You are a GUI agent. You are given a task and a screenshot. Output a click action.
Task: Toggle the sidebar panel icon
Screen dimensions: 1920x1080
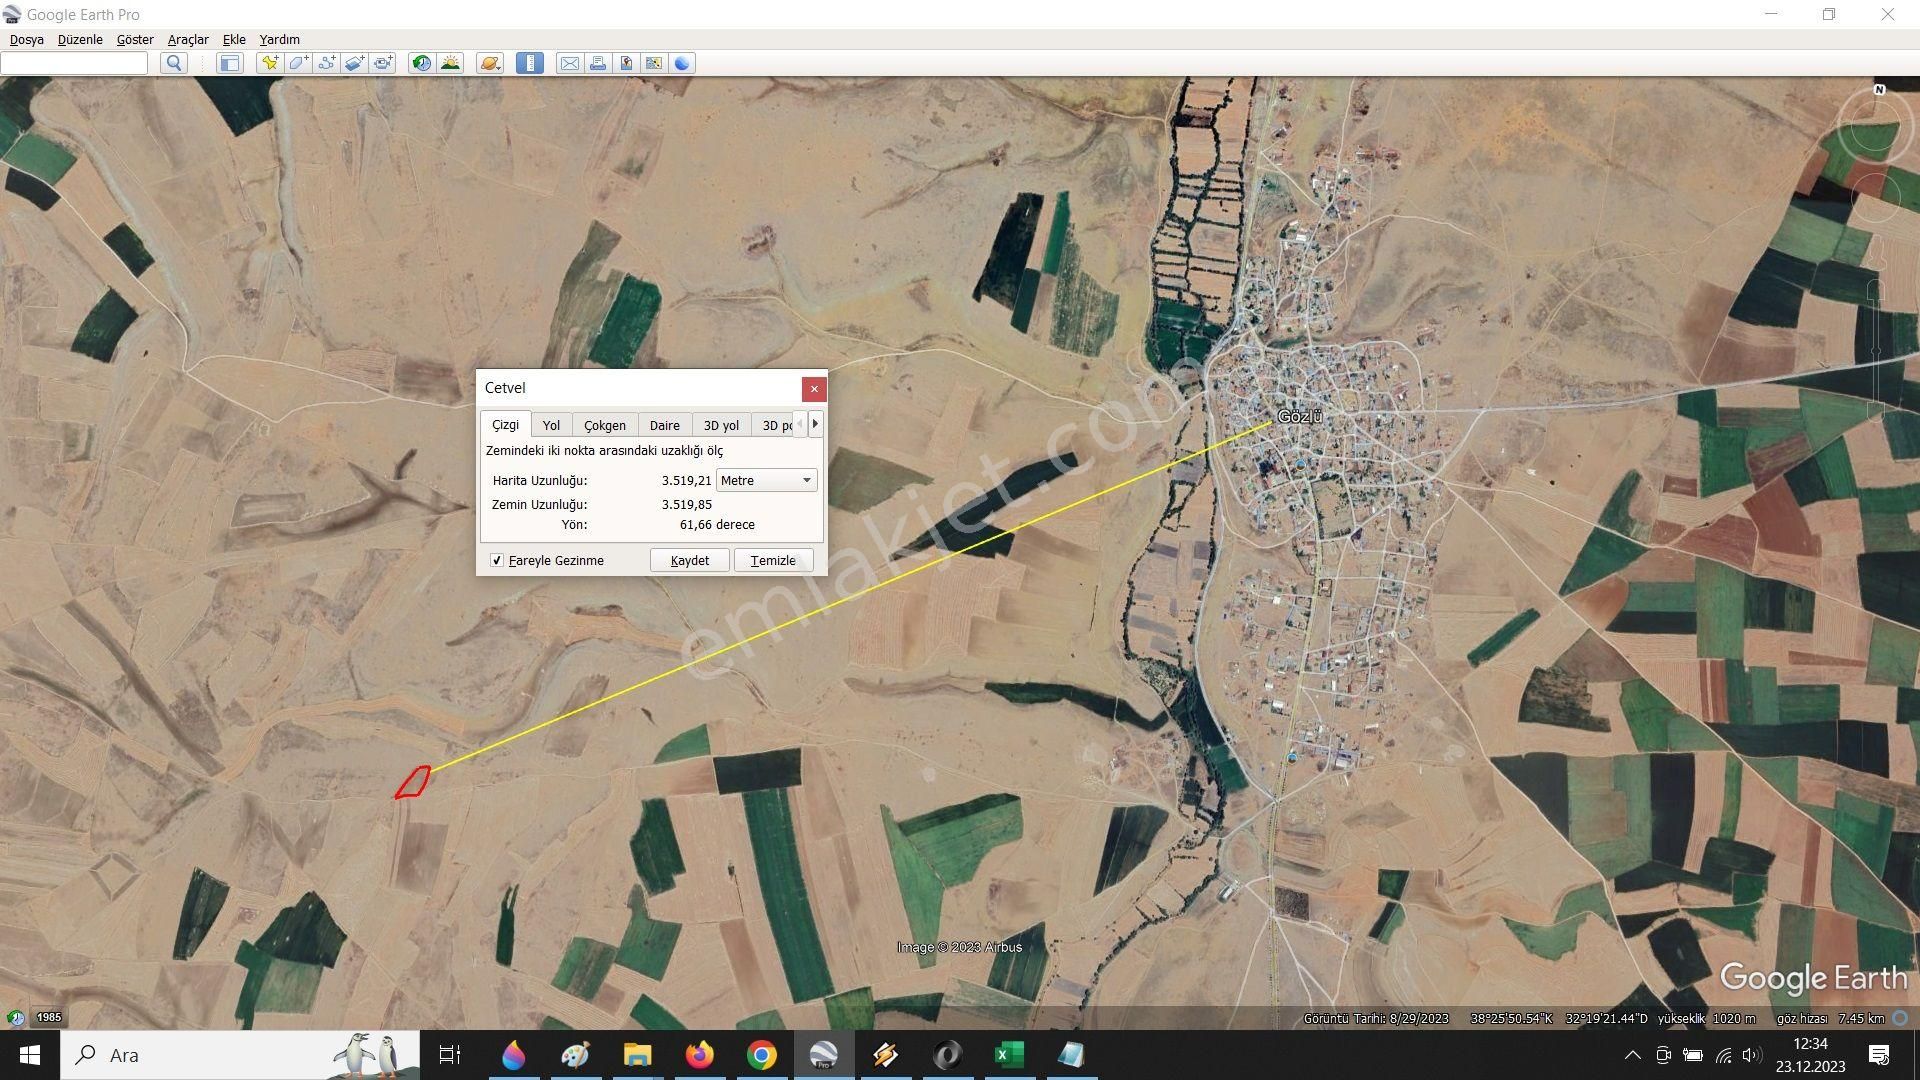pos(230,63)
